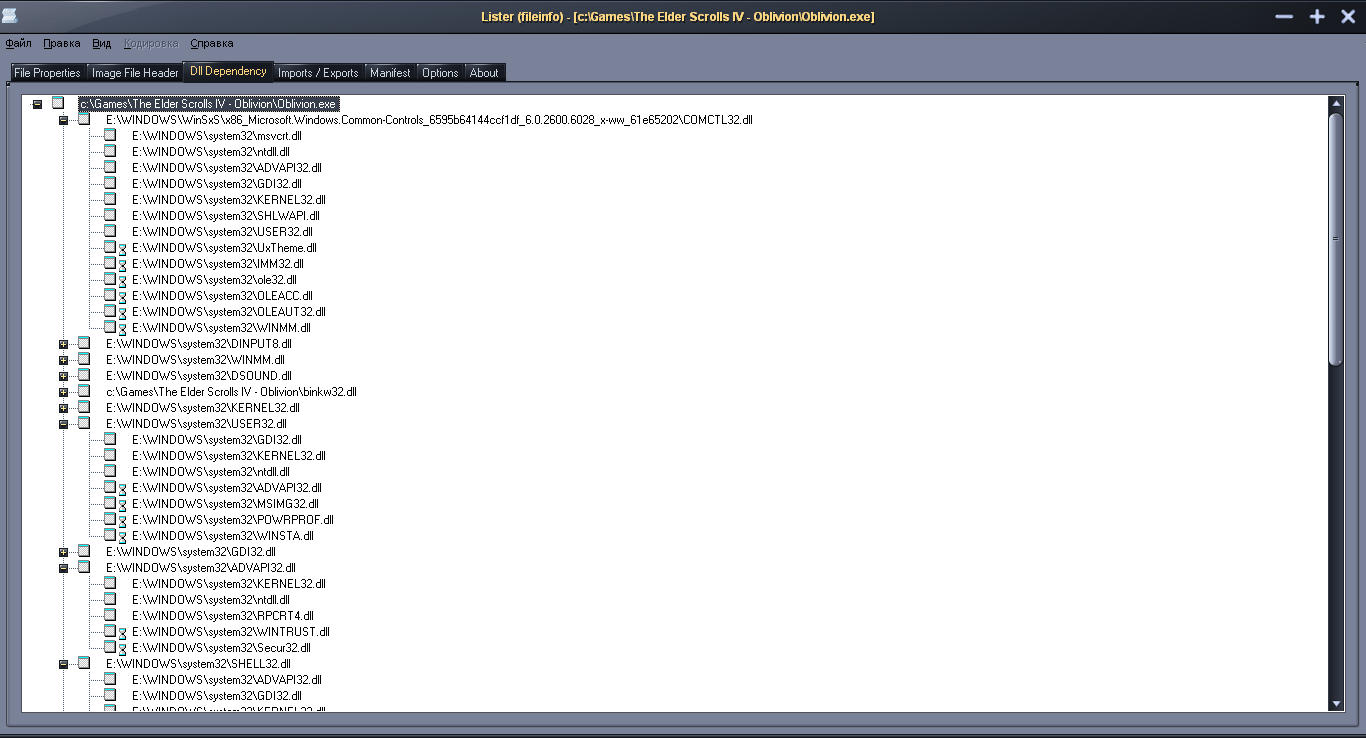Collapse the SHELL32.dll branch
The image size is (1366, 738).
pyautogui.click(x=63, y=663)
